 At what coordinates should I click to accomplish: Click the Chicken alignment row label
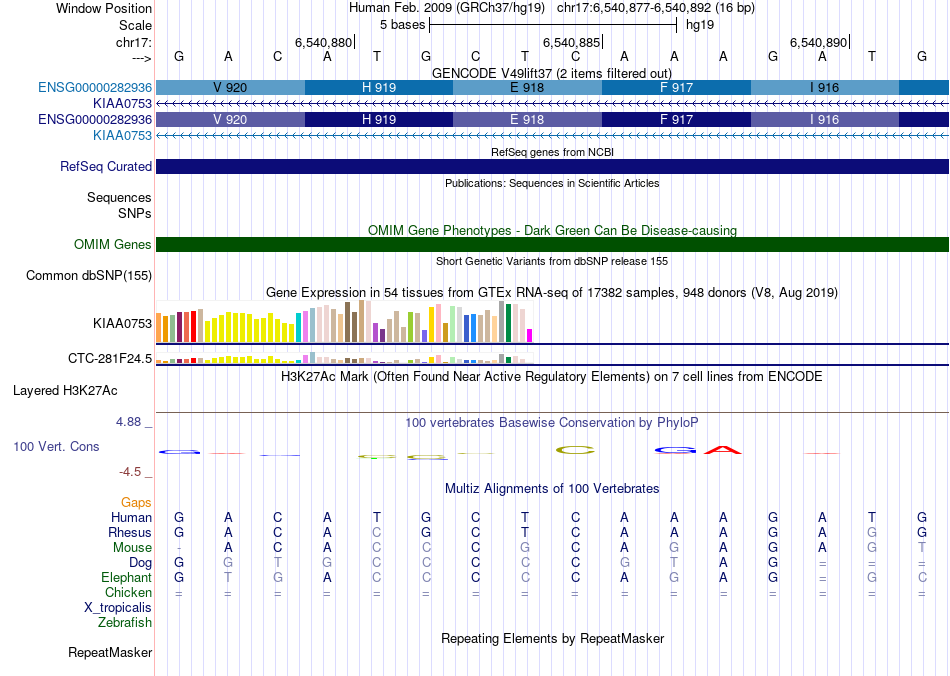click(128, 592)
